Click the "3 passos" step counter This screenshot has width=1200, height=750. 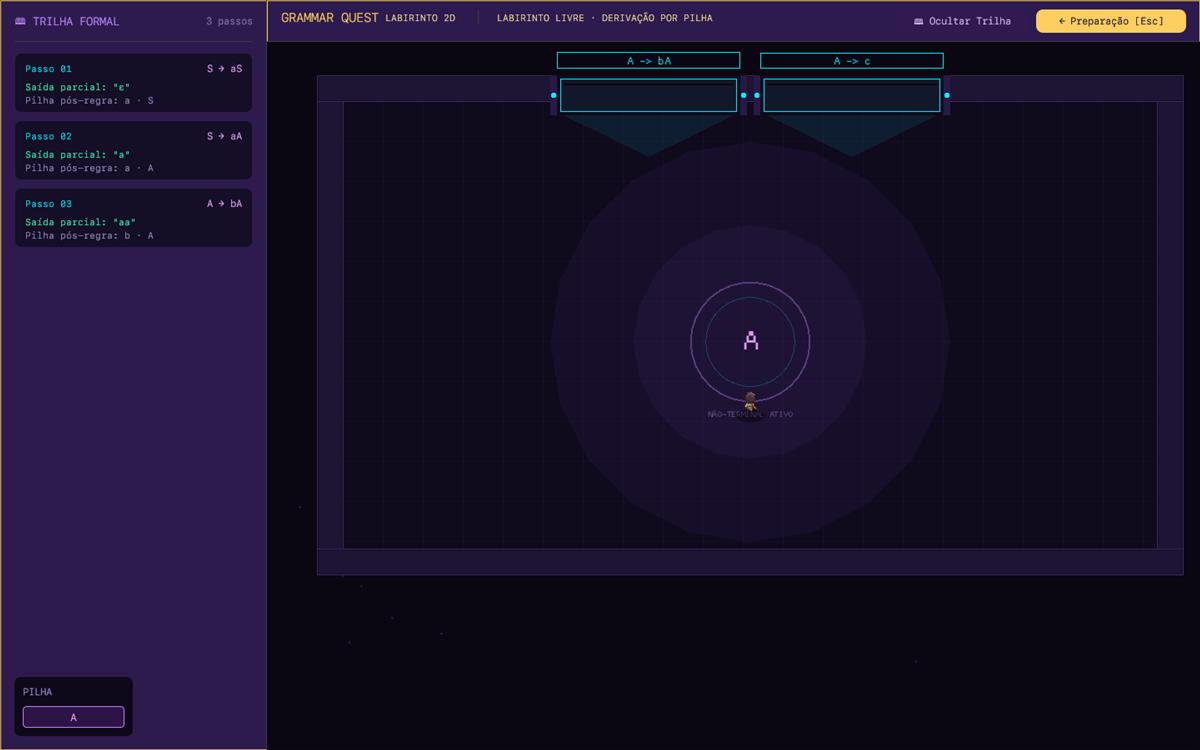[x=229, y=21]
